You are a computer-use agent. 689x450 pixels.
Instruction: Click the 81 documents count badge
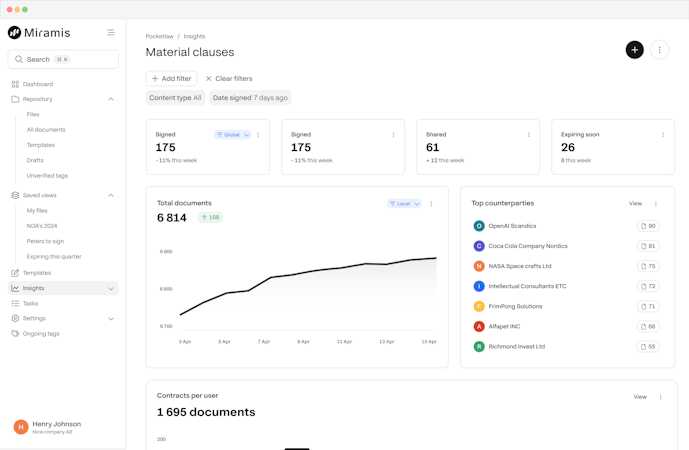click(x=648, y=246)
